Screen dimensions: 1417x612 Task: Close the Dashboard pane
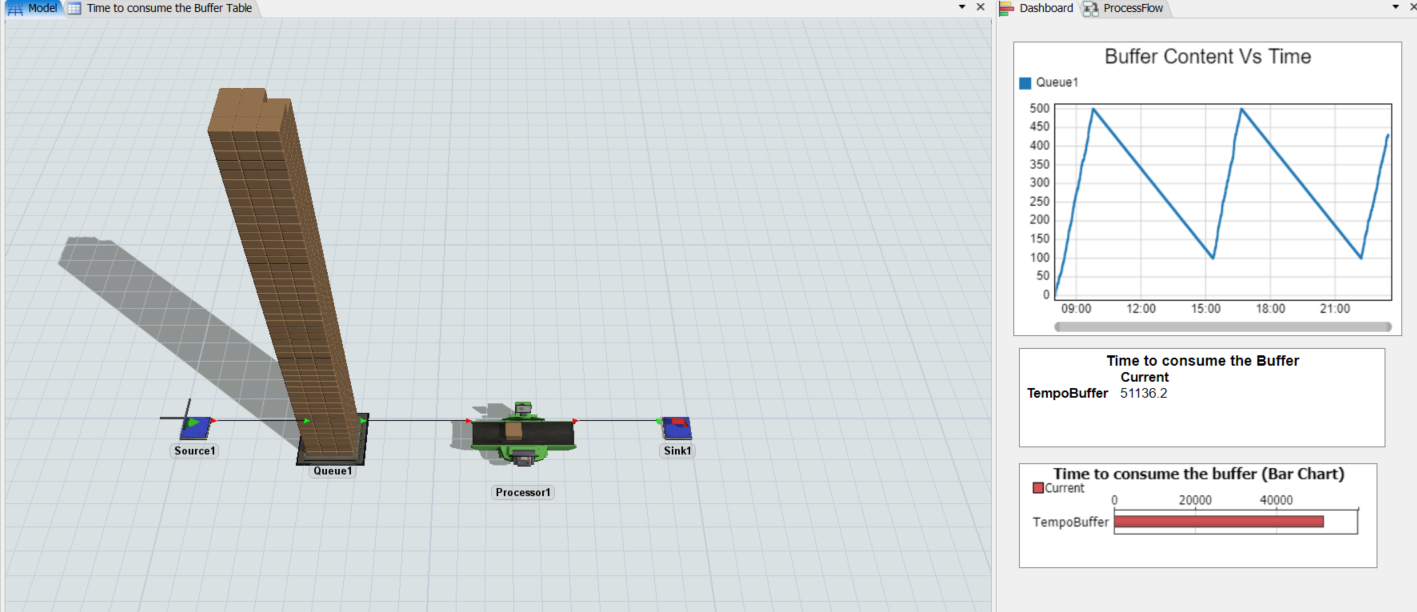coord(1413,7)
